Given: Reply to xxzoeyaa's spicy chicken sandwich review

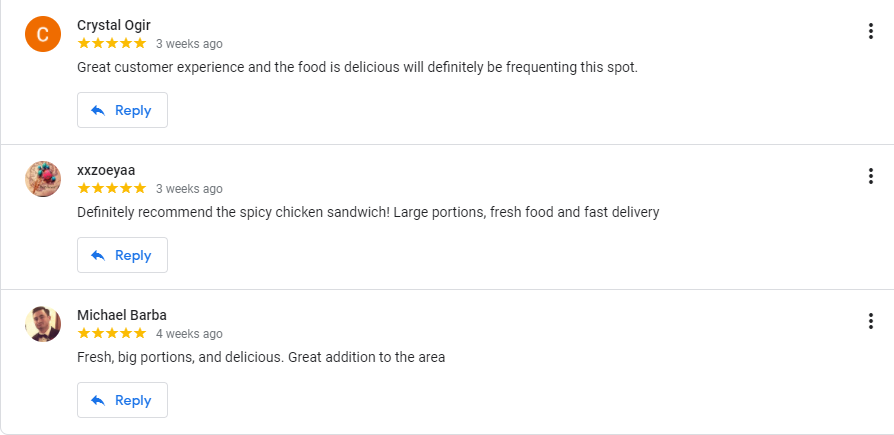Looking at the screenshot, I should pos(122,255).
